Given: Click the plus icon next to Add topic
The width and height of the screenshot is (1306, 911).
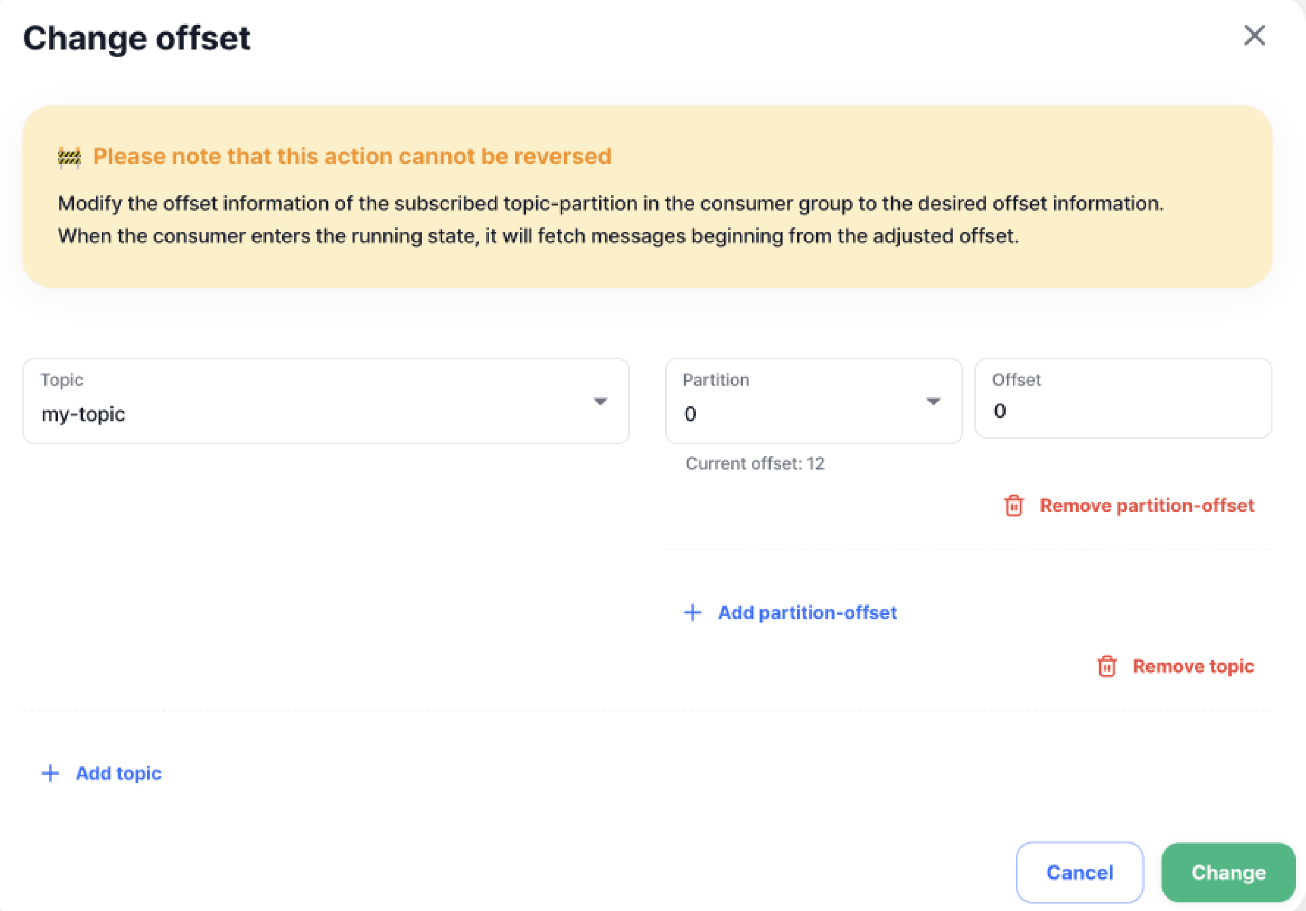Looking at the screenshot, I should (50, 772).
